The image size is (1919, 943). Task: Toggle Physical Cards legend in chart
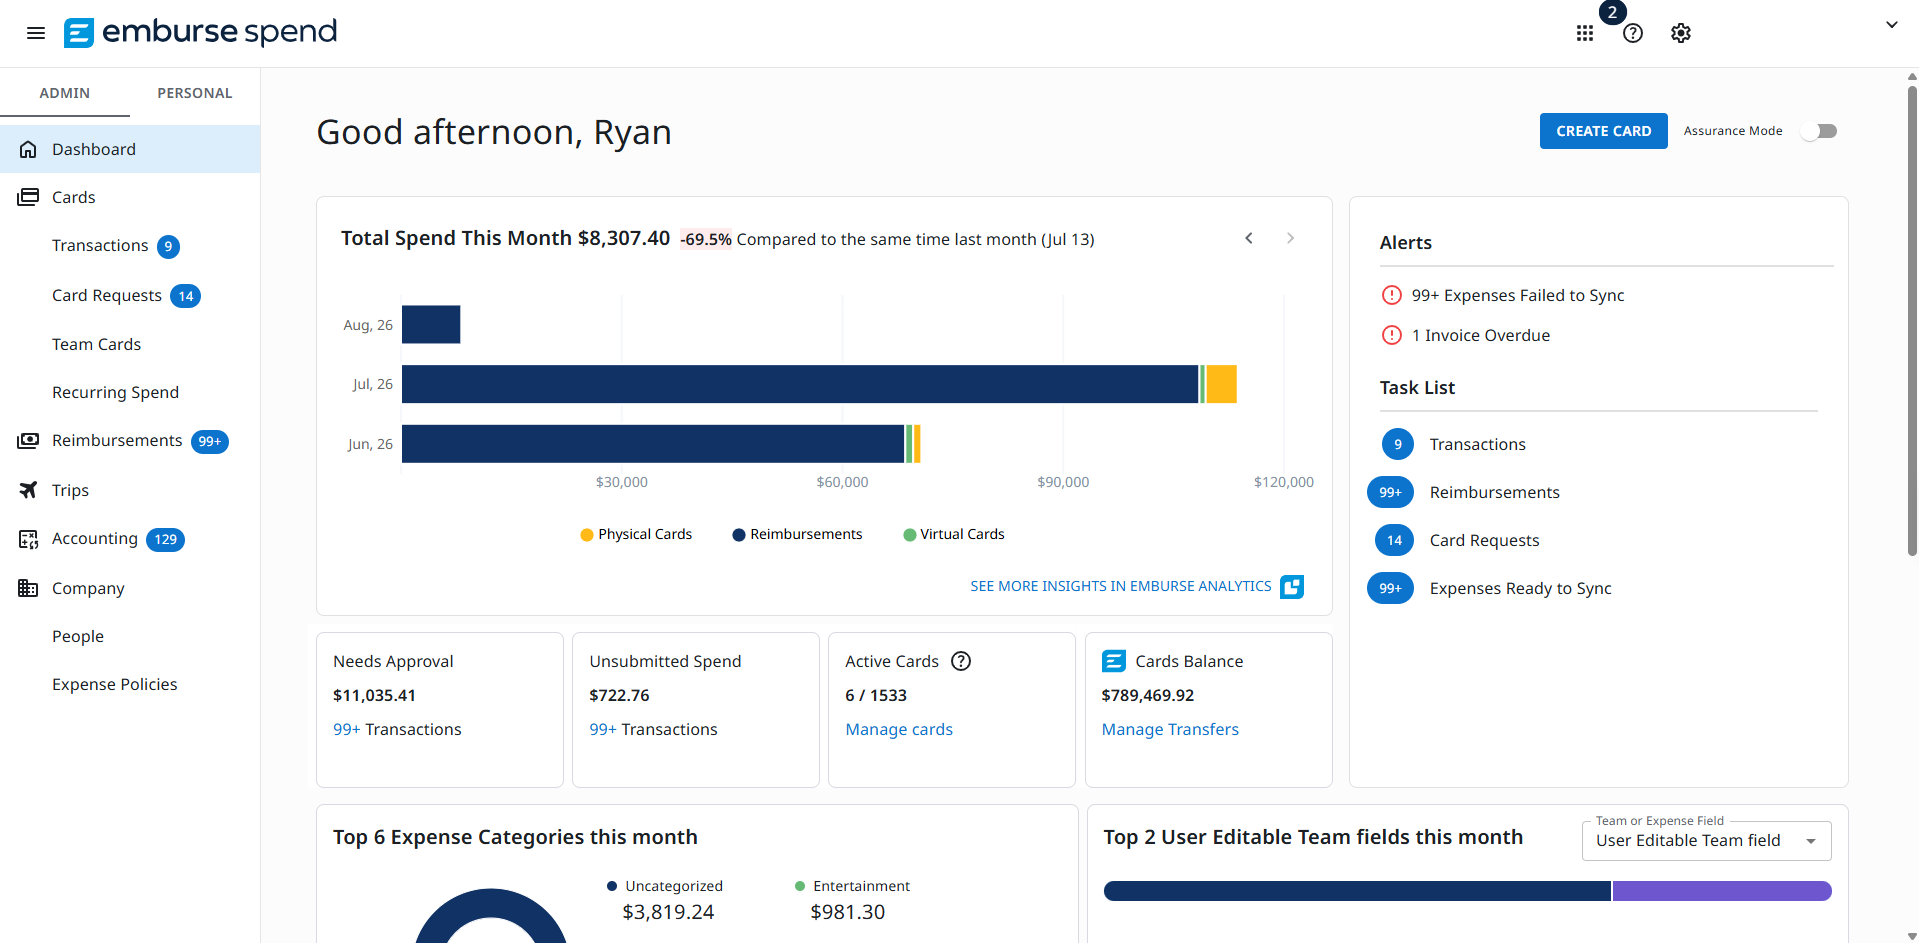[x=636, y=535]
